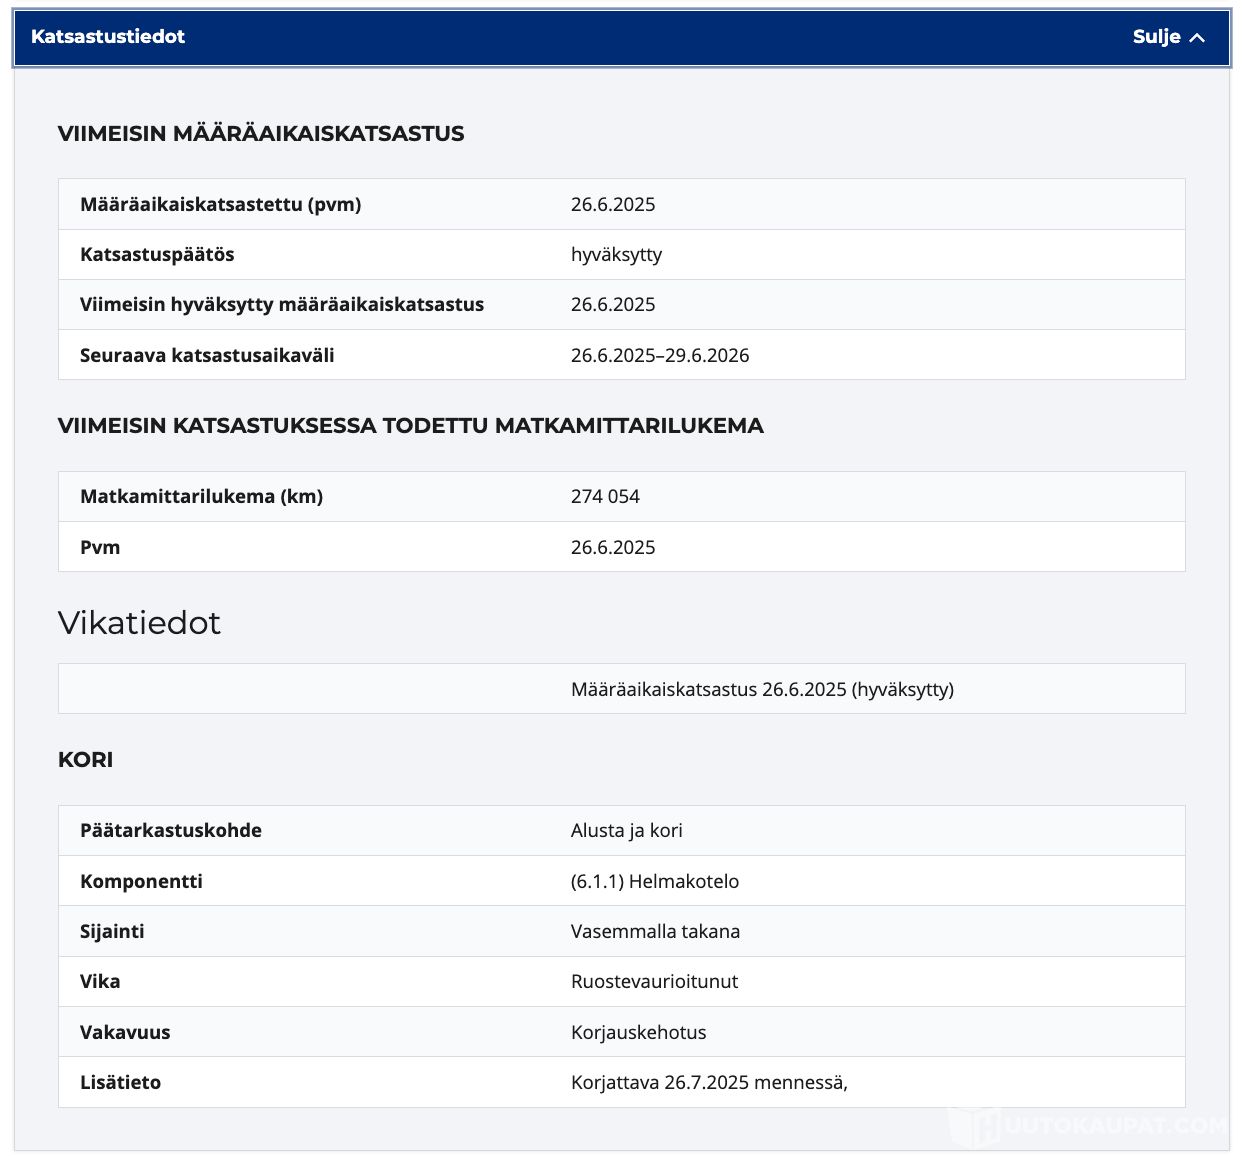Select the date range 26.6.2025–29.6.2026
The image size is (1242, 1156).
tap(659, 356)
